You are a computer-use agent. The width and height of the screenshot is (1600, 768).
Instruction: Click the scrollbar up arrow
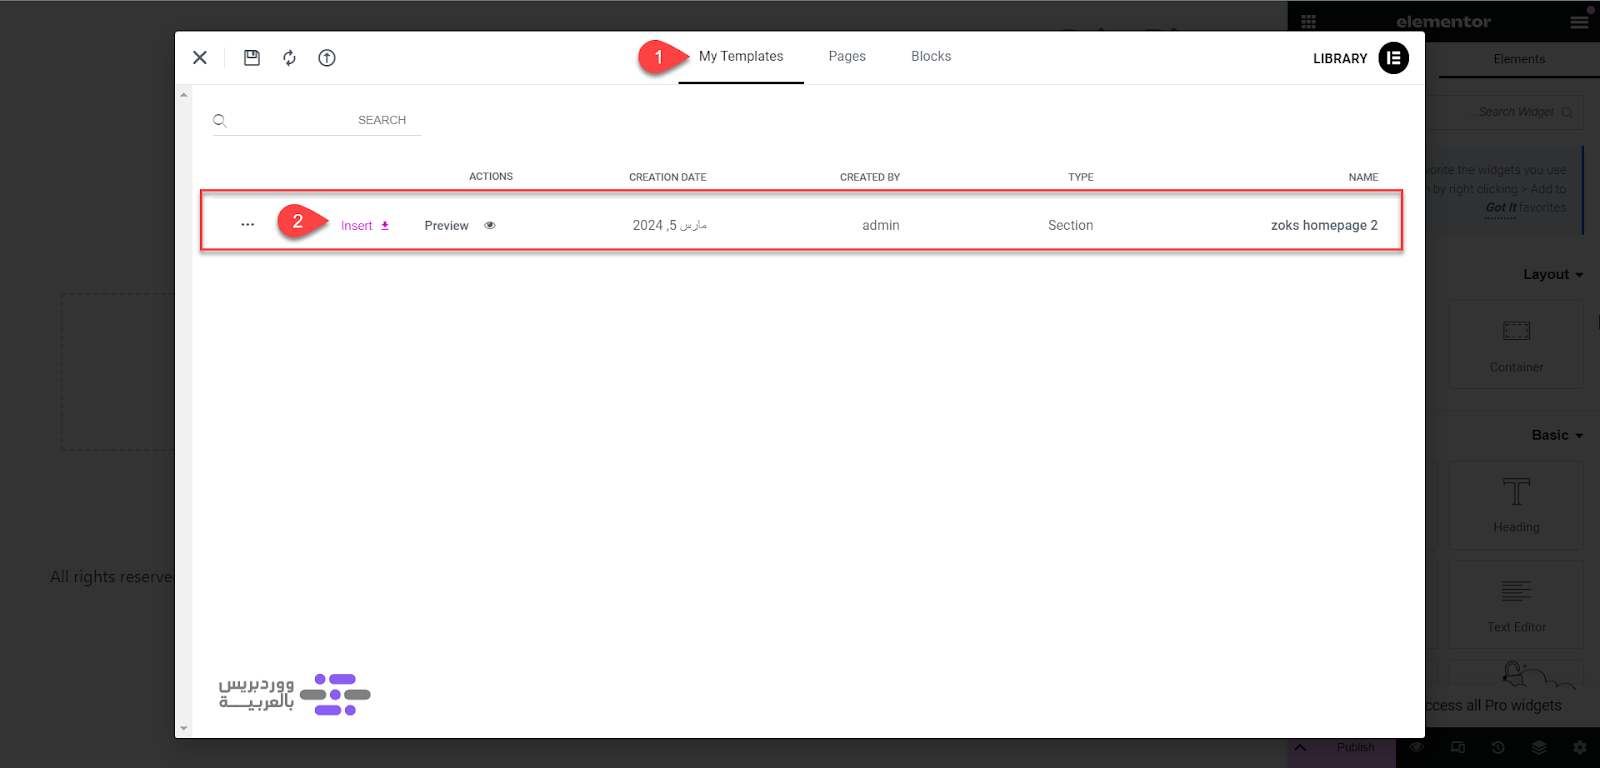183,95
